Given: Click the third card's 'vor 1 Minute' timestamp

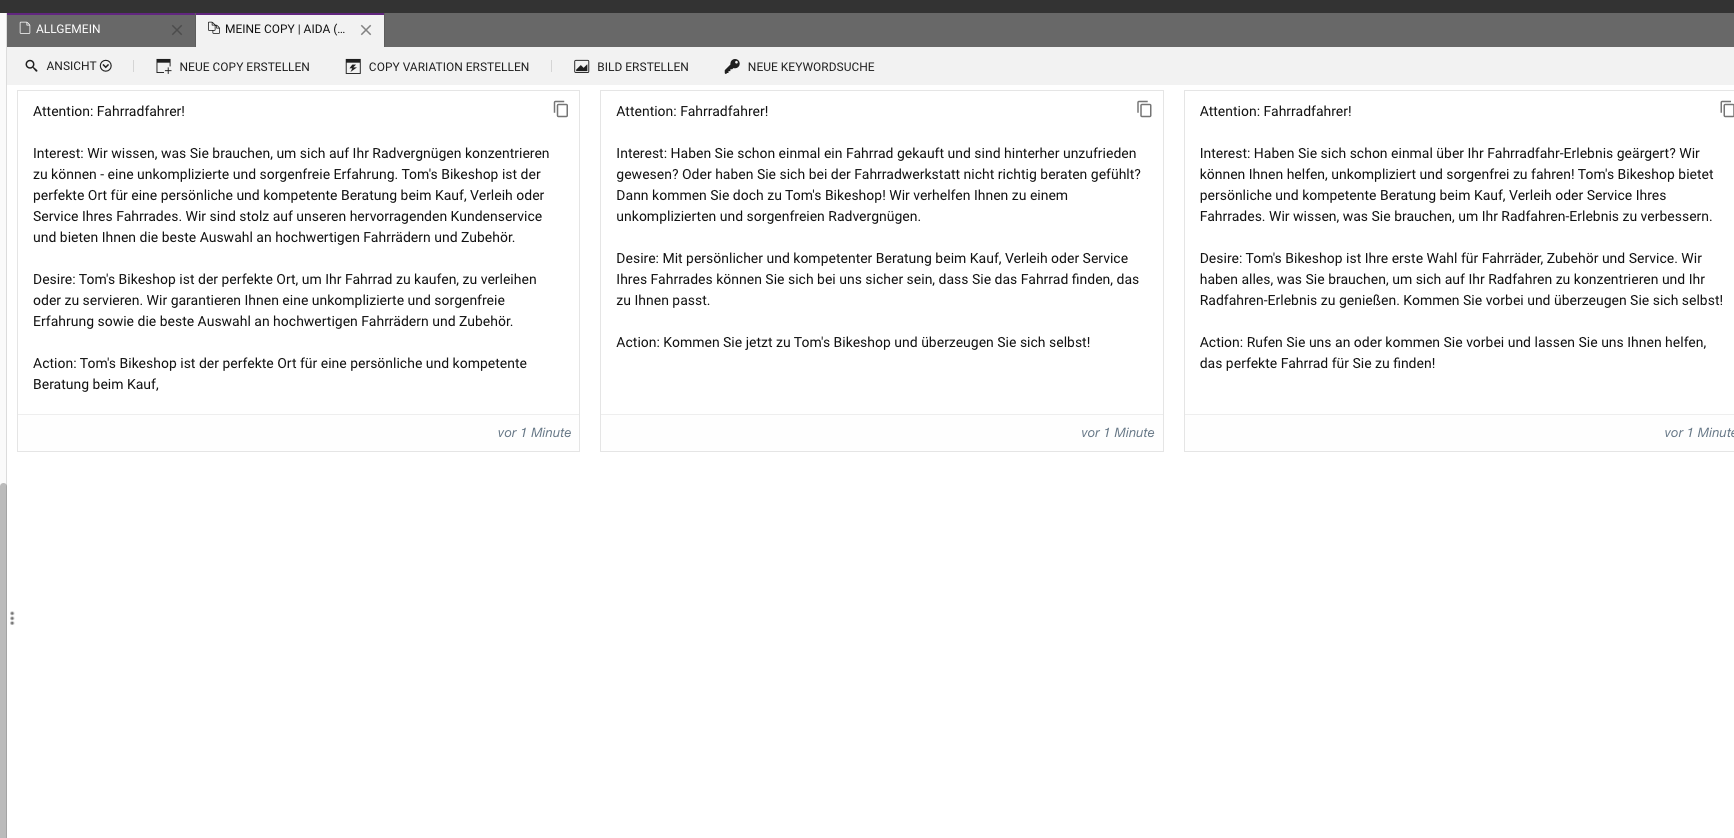Looking at the screenshot, I should [1697, 433].
